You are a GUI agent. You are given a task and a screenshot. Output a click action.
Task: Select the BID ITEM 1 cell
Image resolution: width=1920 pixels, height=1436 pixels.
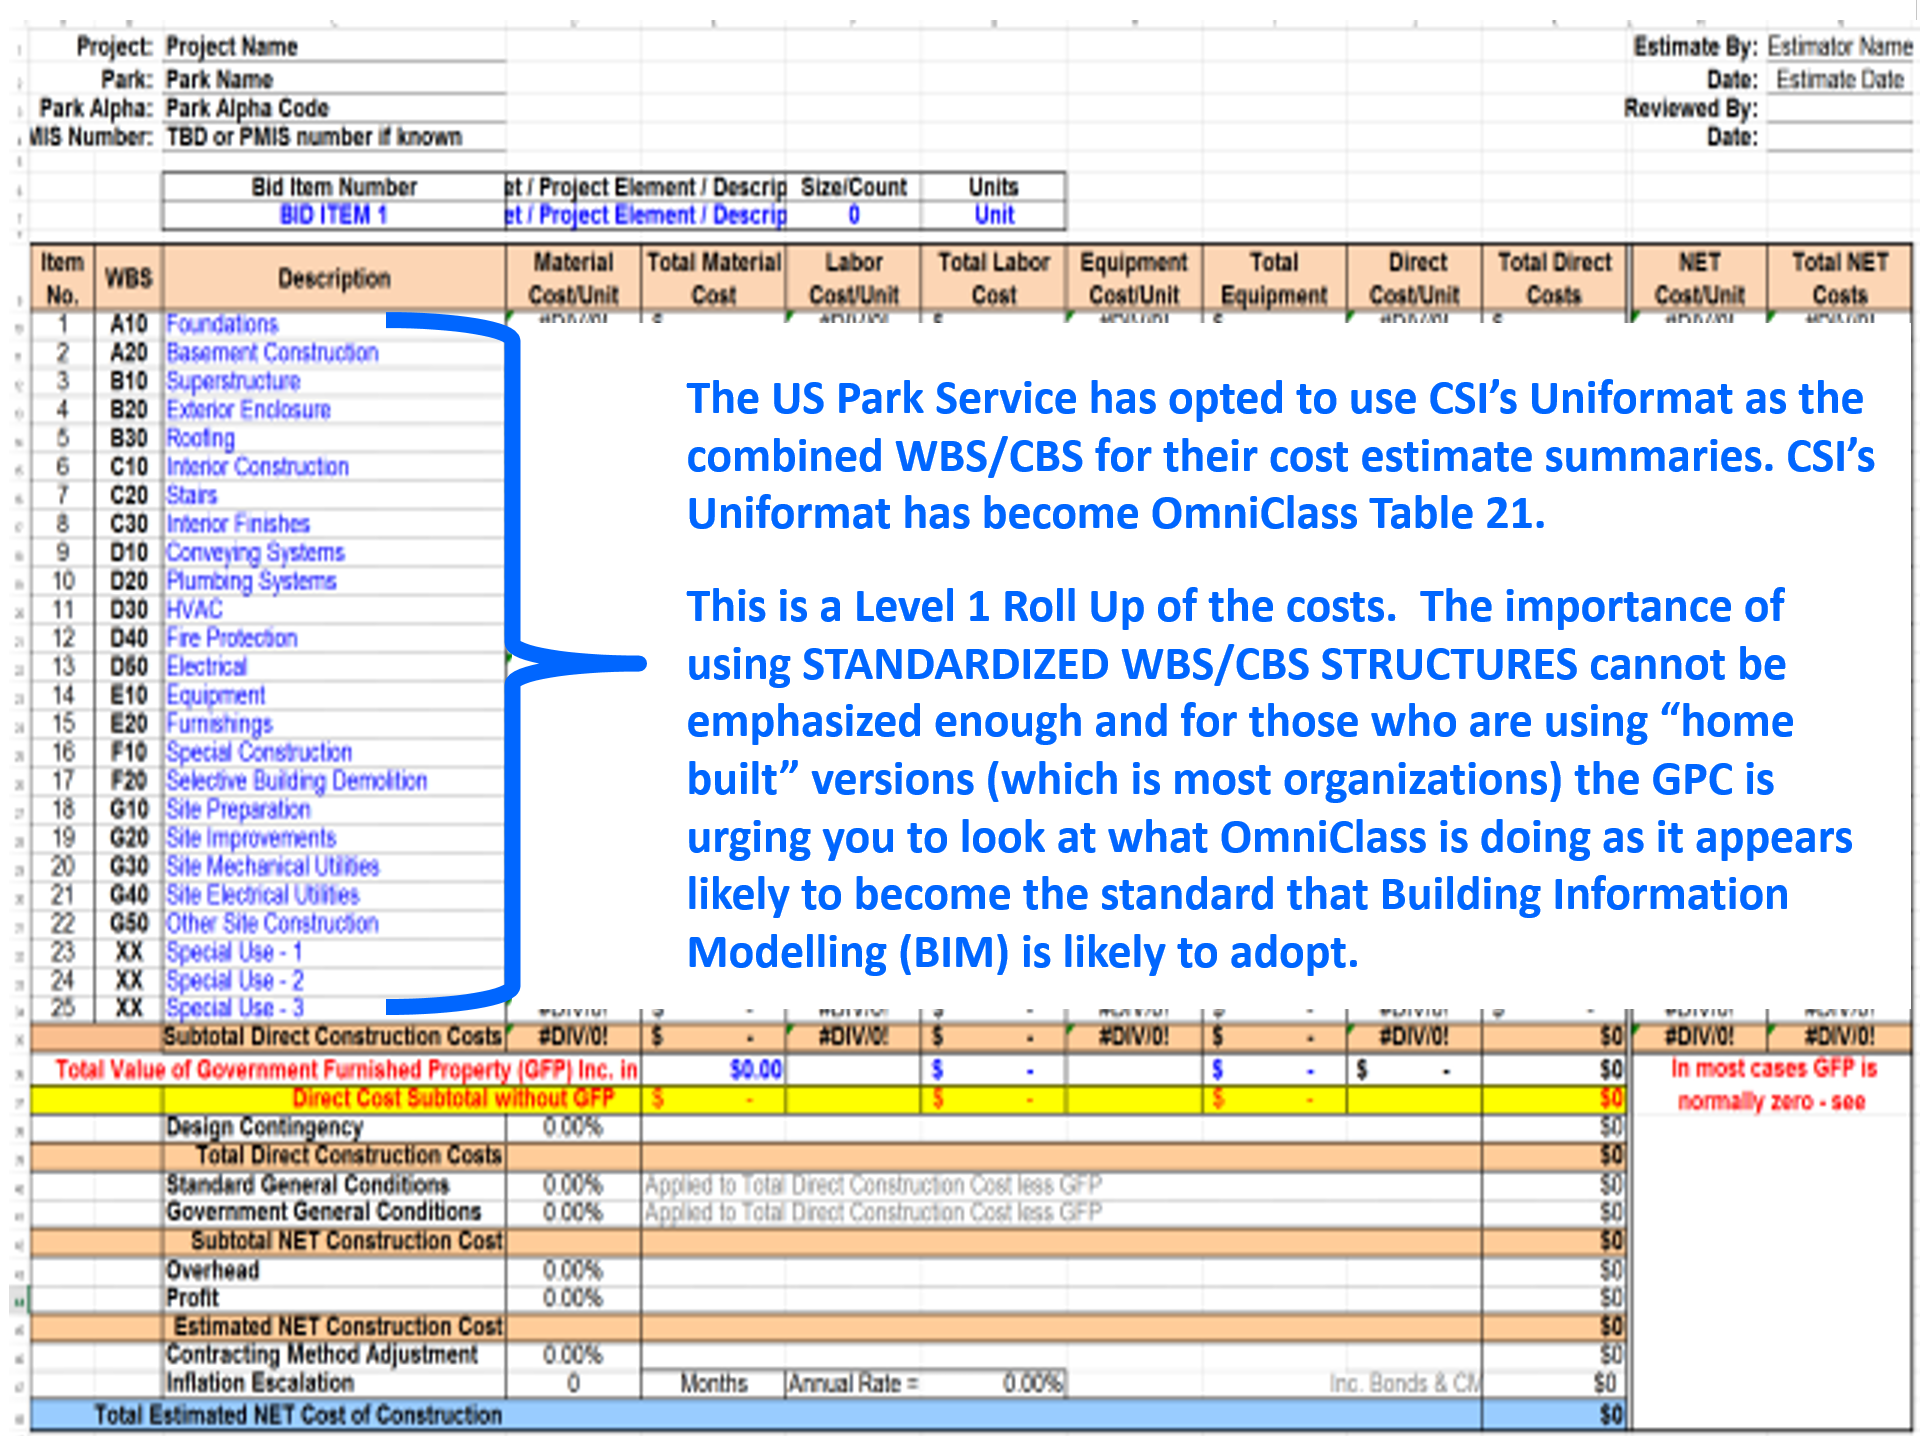pyautogui.click(x=334, y=215)
